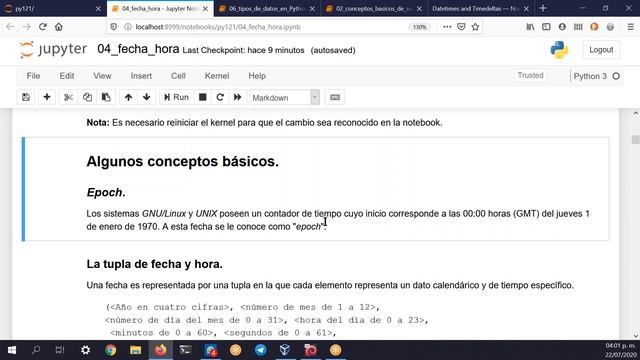Bookmark this page with the star
The image size is (640, 360).
475,27
